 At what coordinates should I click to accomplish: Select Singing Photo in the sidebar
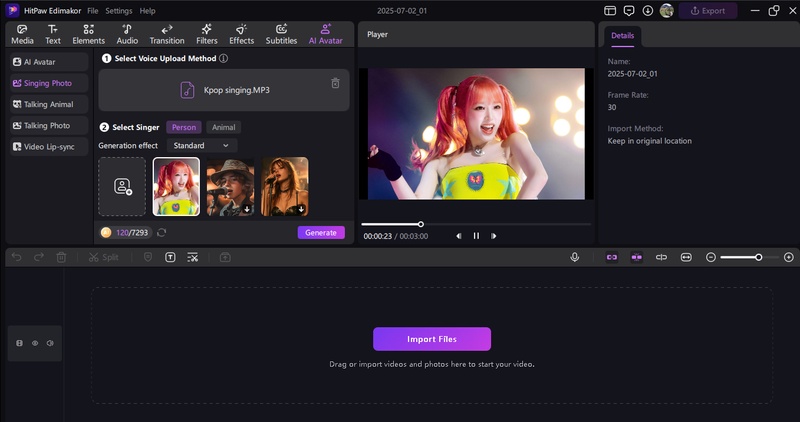point(49,83)
